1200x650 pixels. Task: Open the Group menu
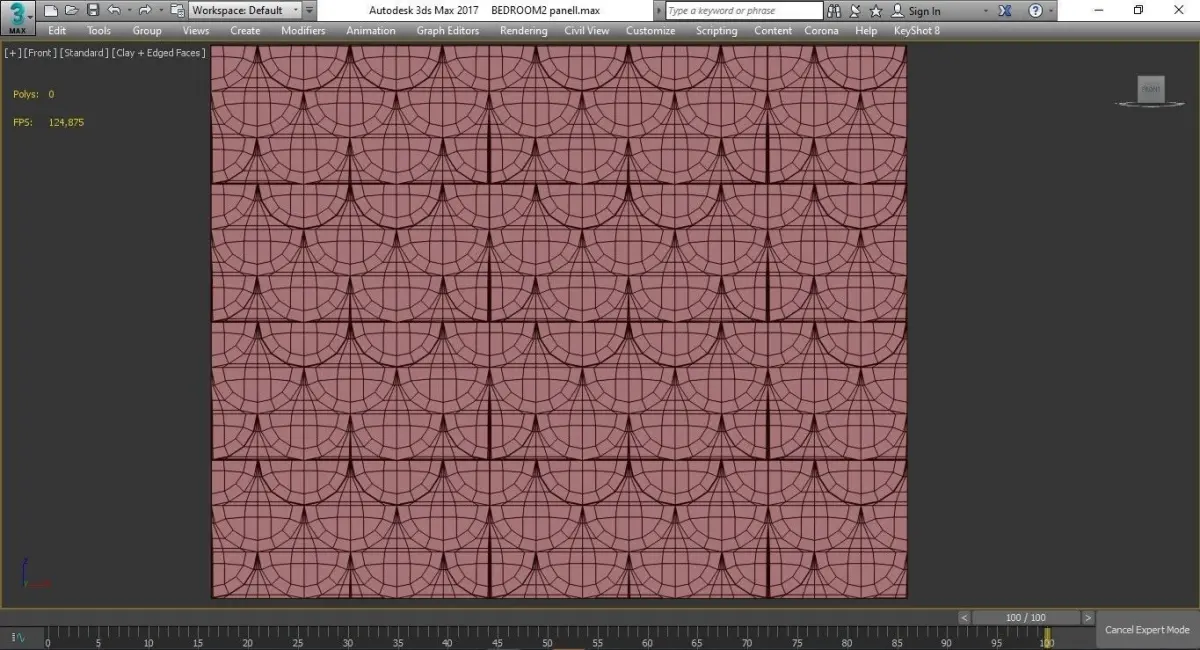147,31
